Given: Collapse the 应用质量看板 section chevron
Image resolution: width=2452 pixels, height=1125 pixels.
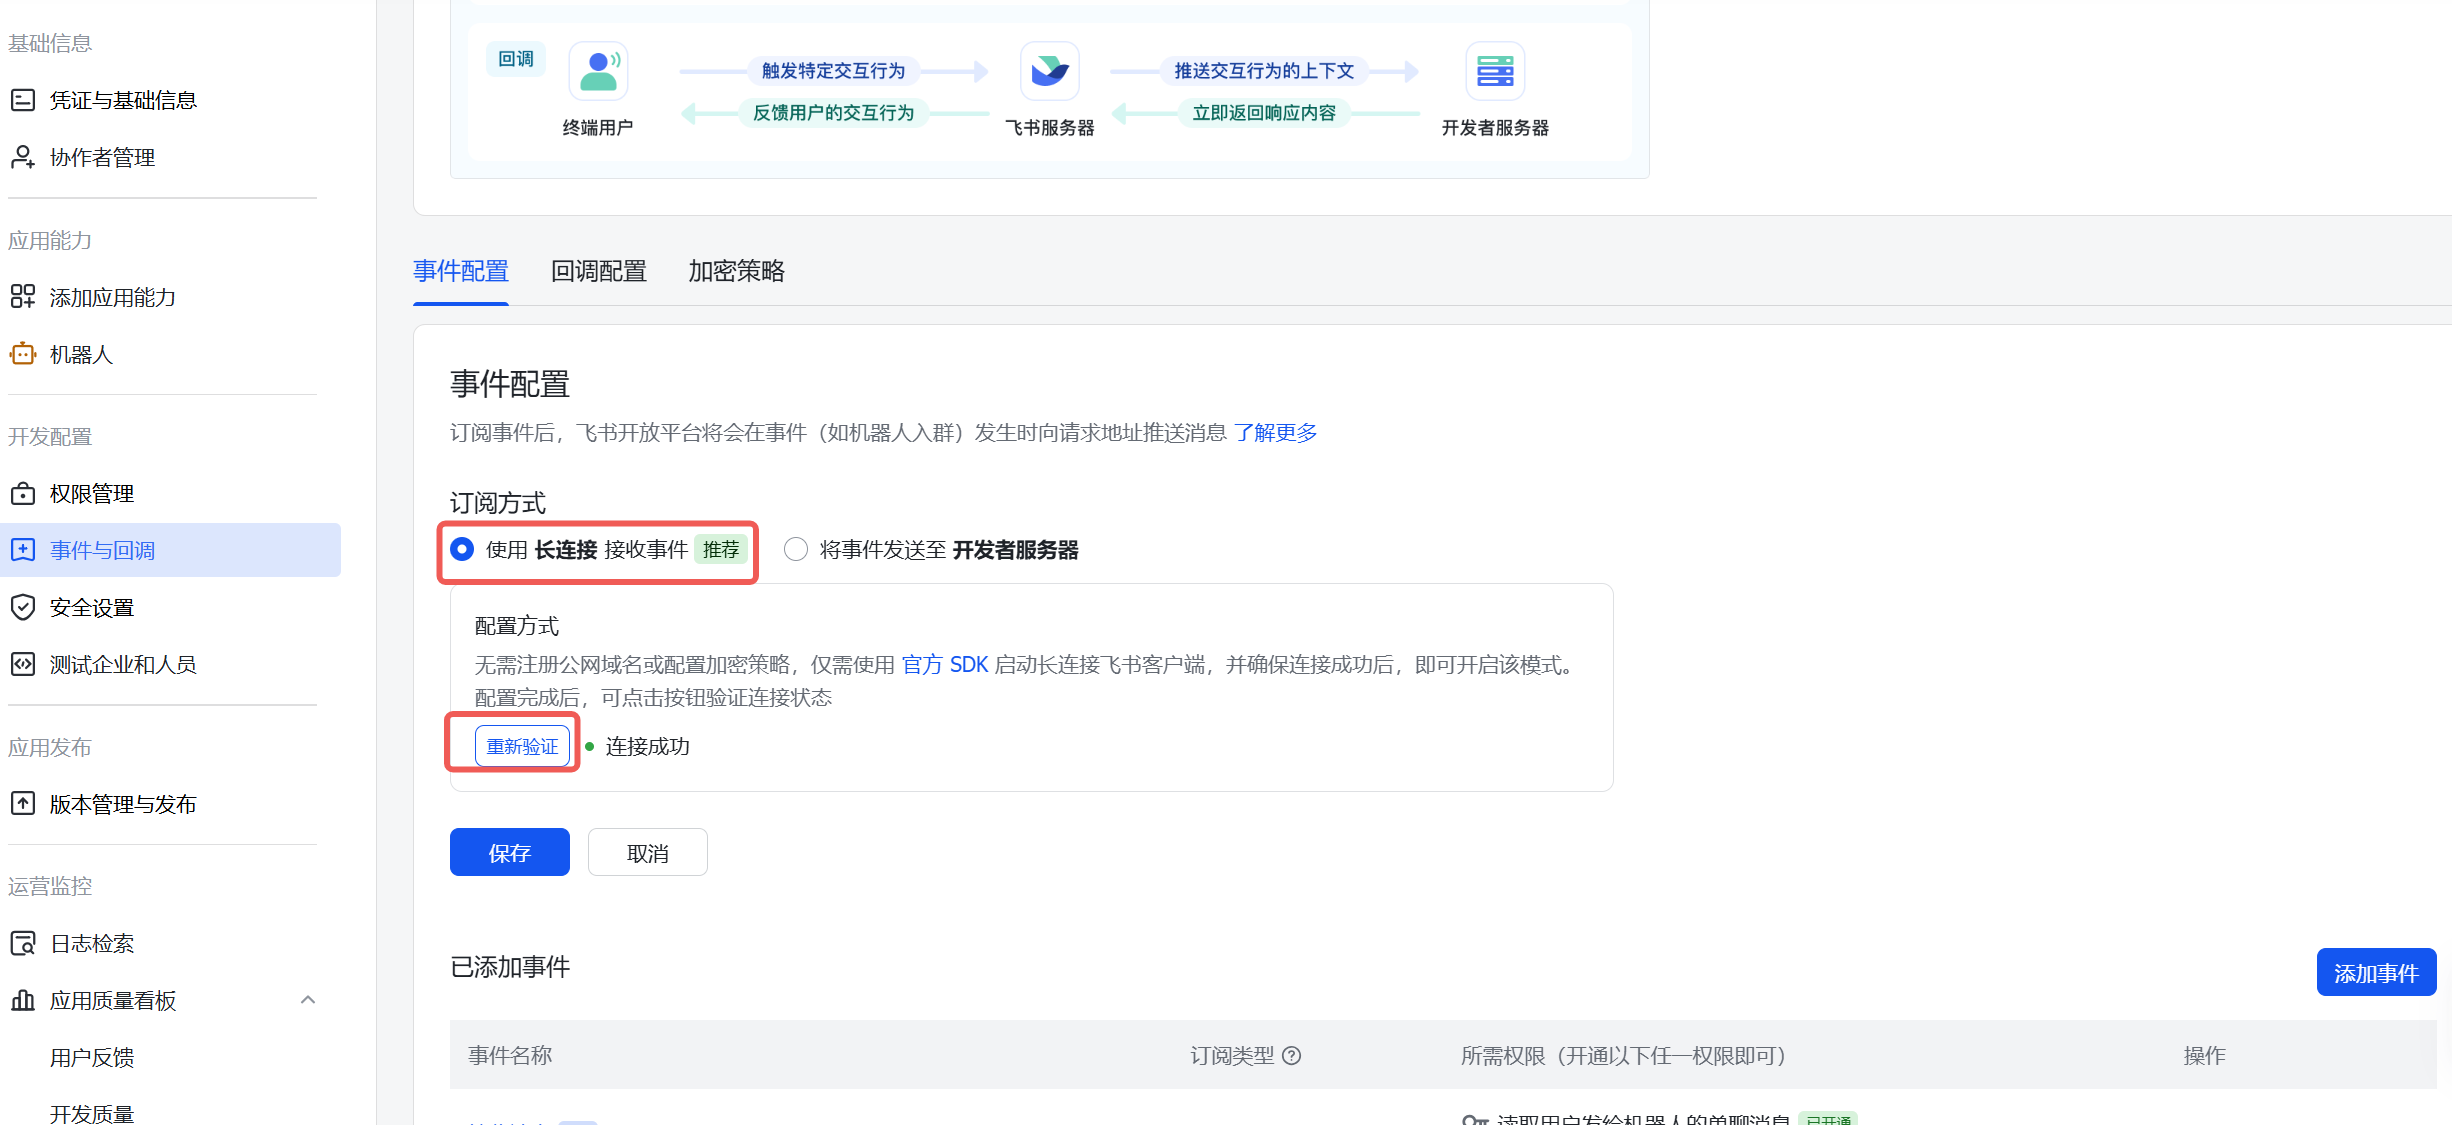Looking at the screenshot, I should coord(308,1000).
